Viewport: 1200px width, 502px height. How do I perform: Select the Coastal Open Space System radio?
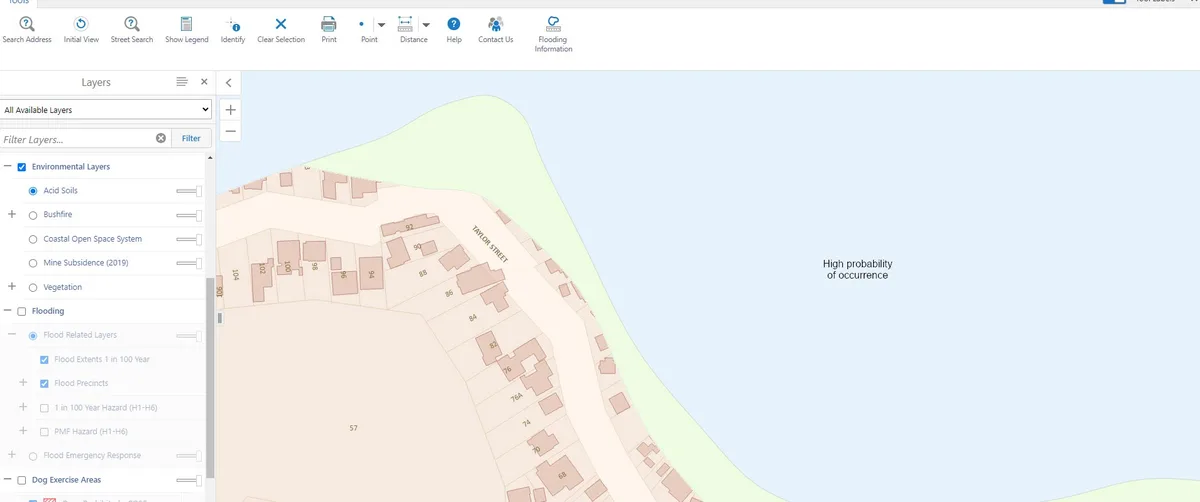point(33,239)
